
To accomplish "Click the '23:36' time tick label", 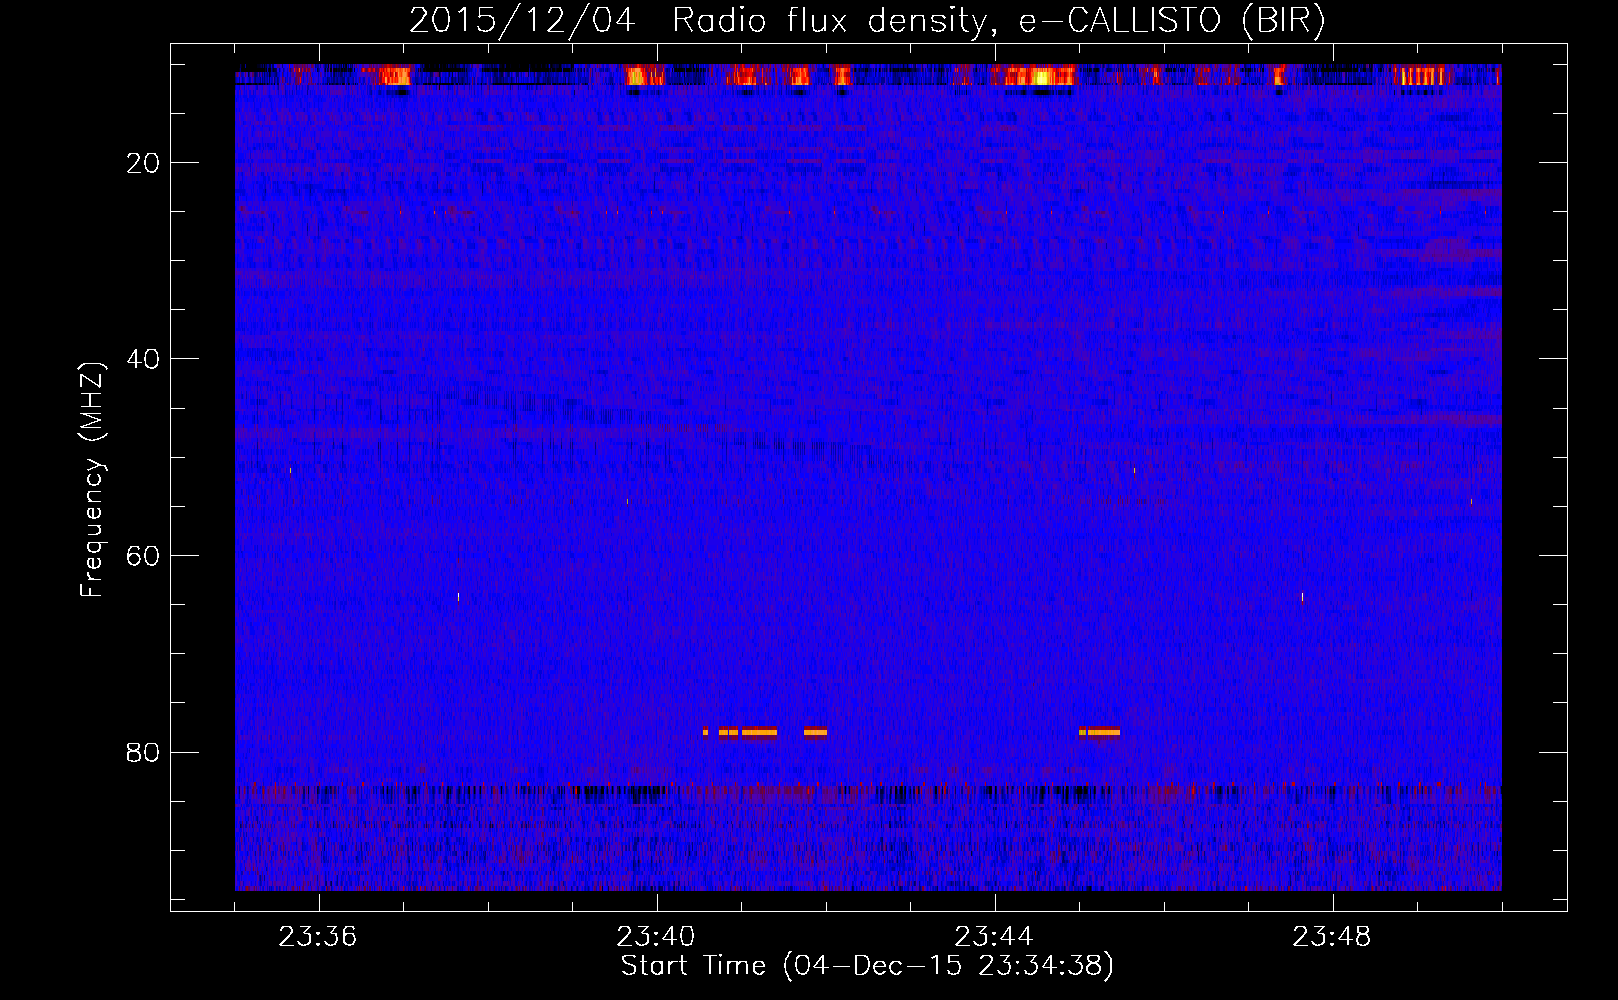I will pos(318,937).
